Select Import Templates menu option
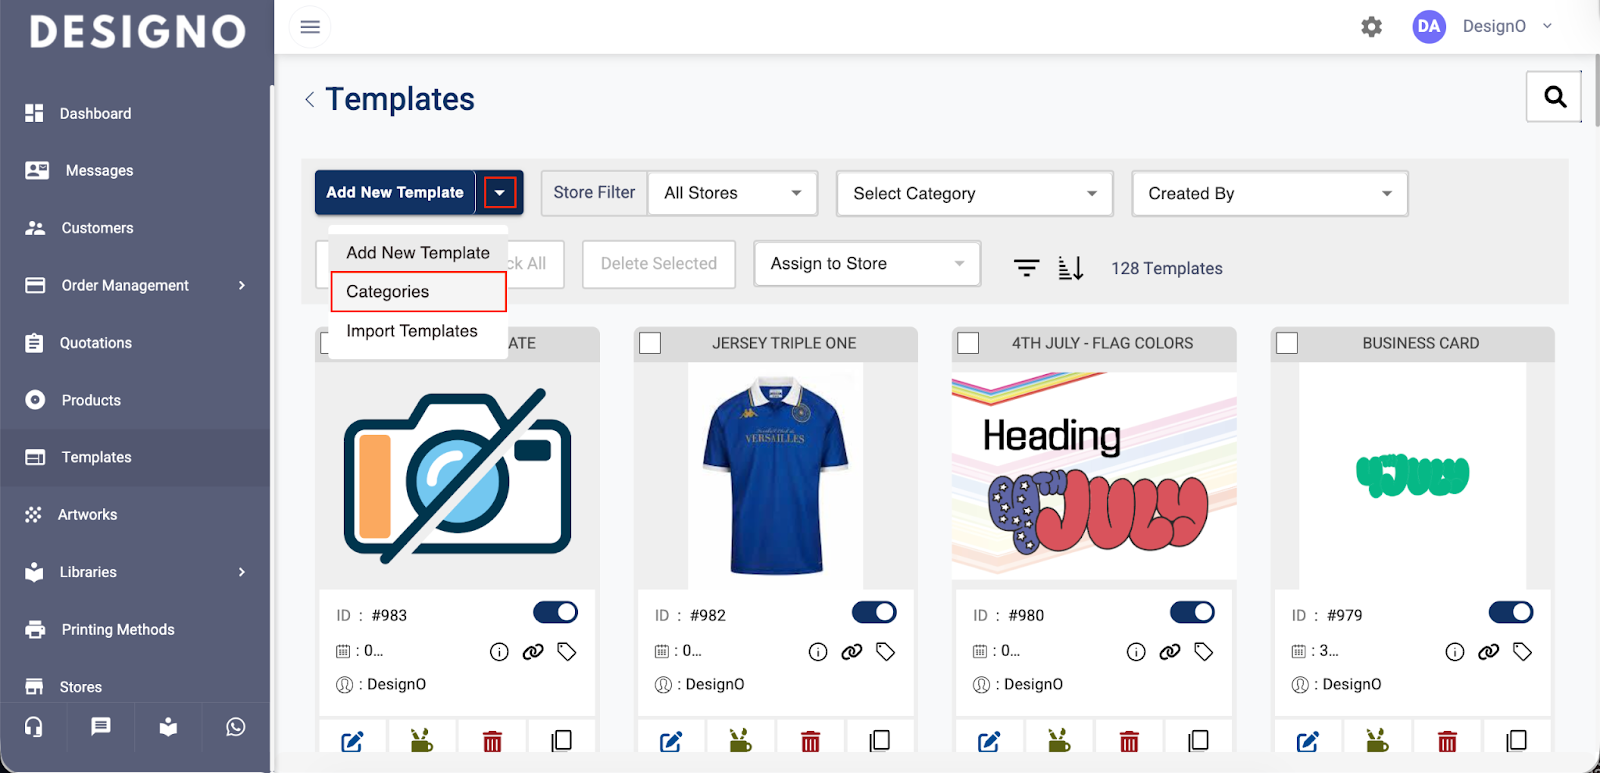This screenshot has width=1600, height=773. [412, 331]
